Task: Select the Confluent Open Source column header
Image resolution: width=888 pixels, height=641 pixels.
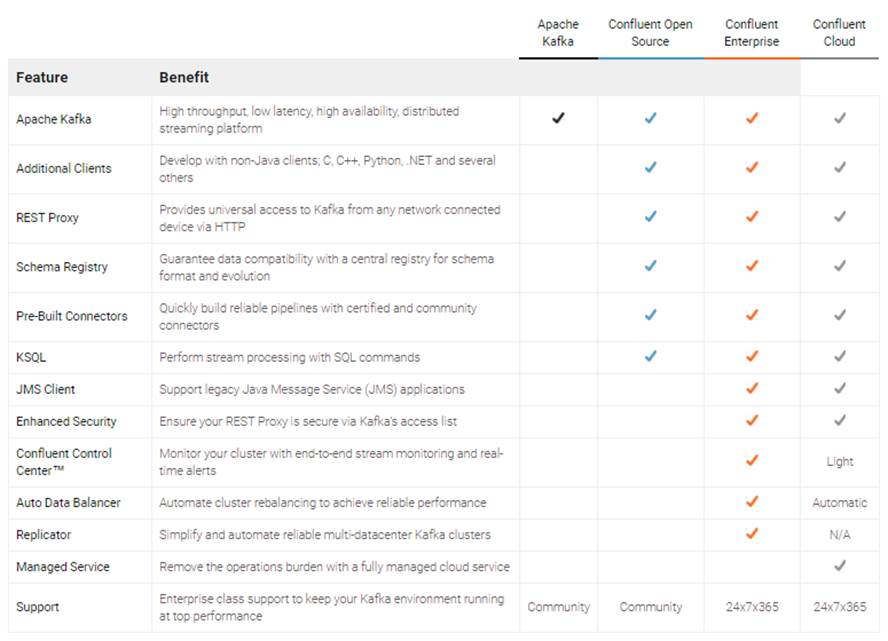Action: tap(650, 33)
